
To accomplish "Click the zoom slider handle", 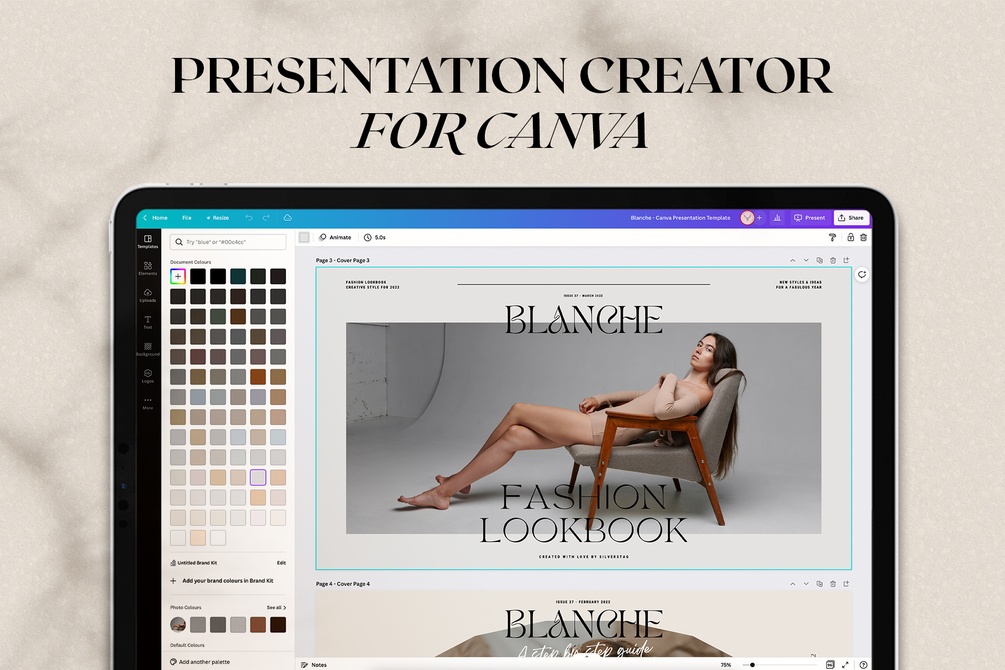I will pos(752,665).
